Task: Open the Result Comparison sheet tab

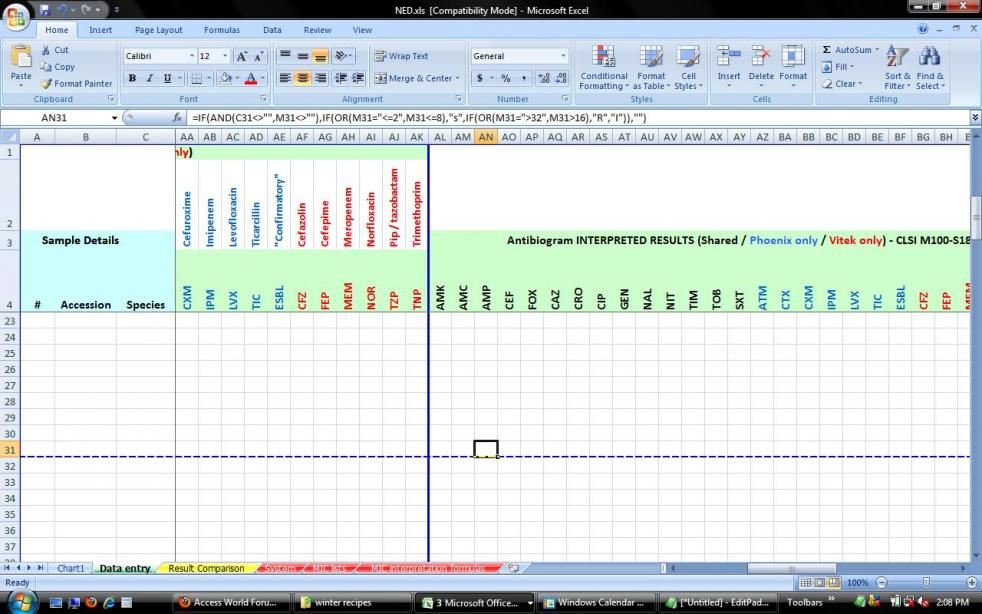Action: (x=205, y=569)
